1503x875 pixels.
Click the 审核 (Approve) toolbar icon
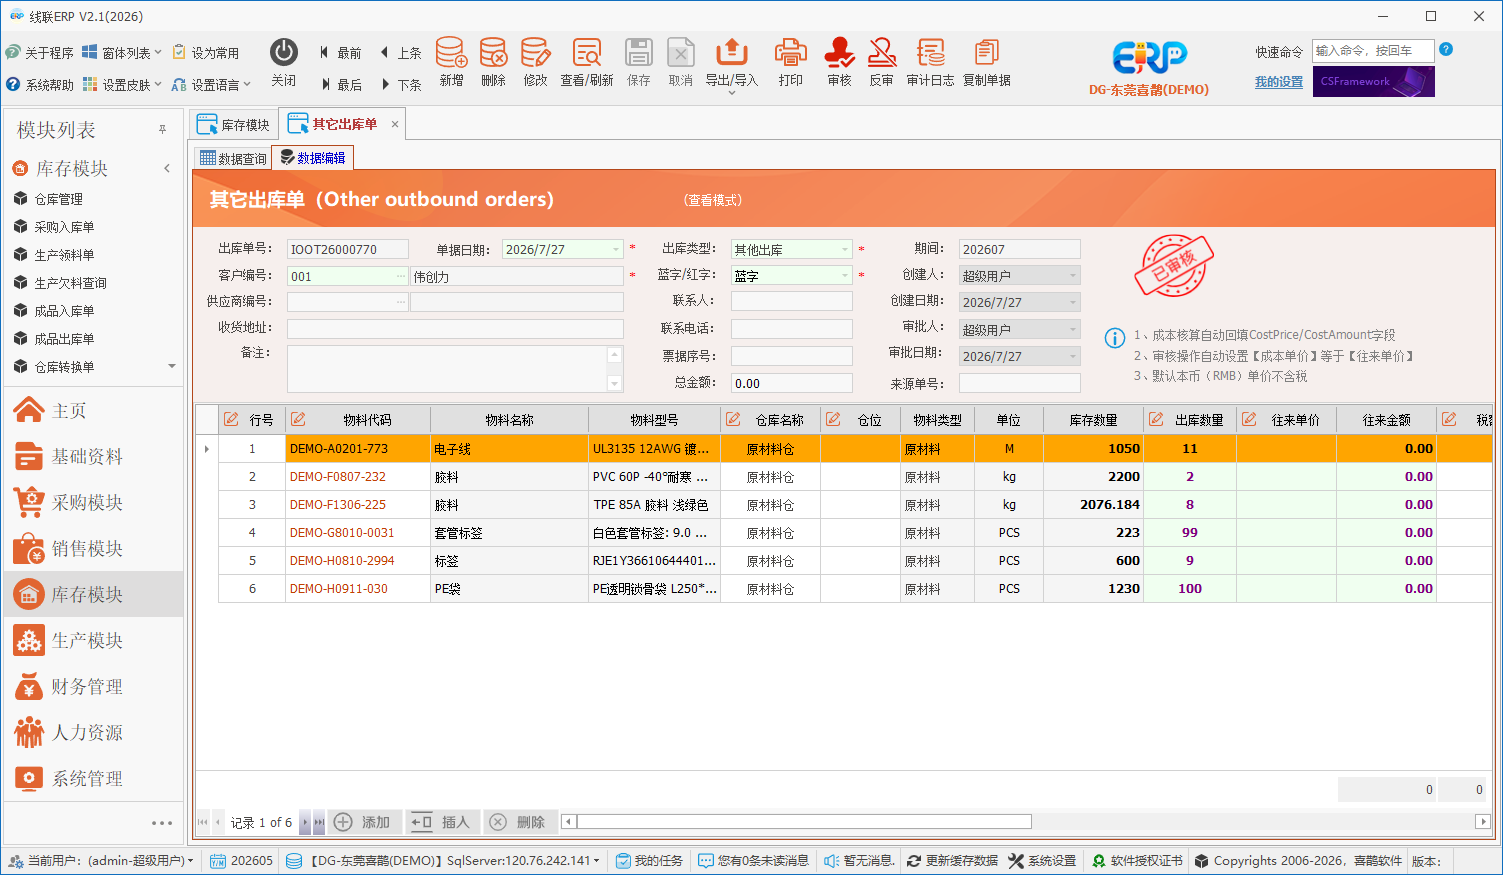(839, 53)
